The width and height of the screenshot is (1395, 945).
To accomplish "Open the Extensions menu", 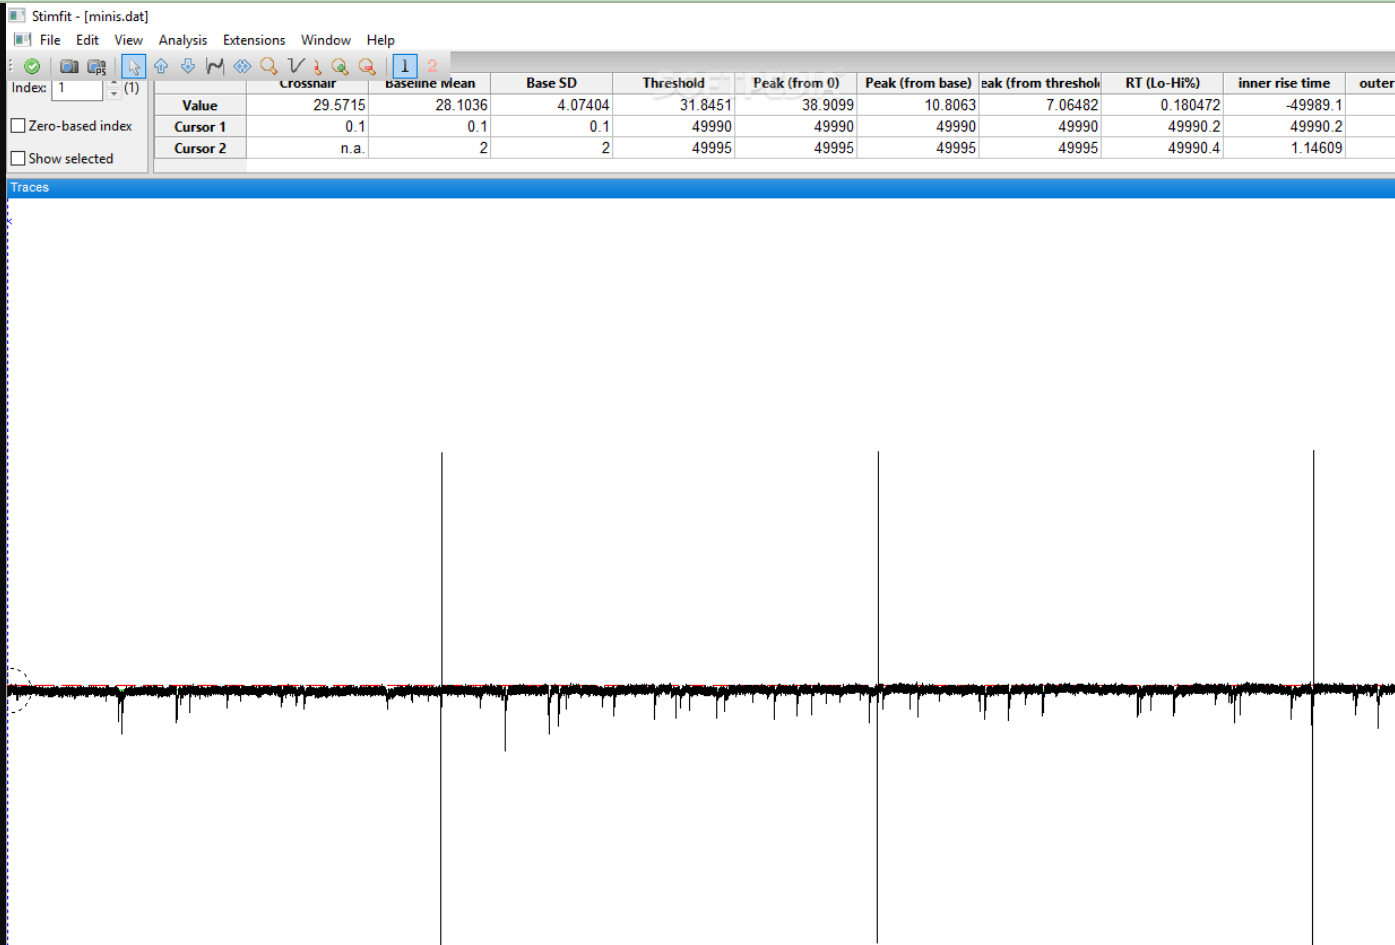I will click(253, 40).
